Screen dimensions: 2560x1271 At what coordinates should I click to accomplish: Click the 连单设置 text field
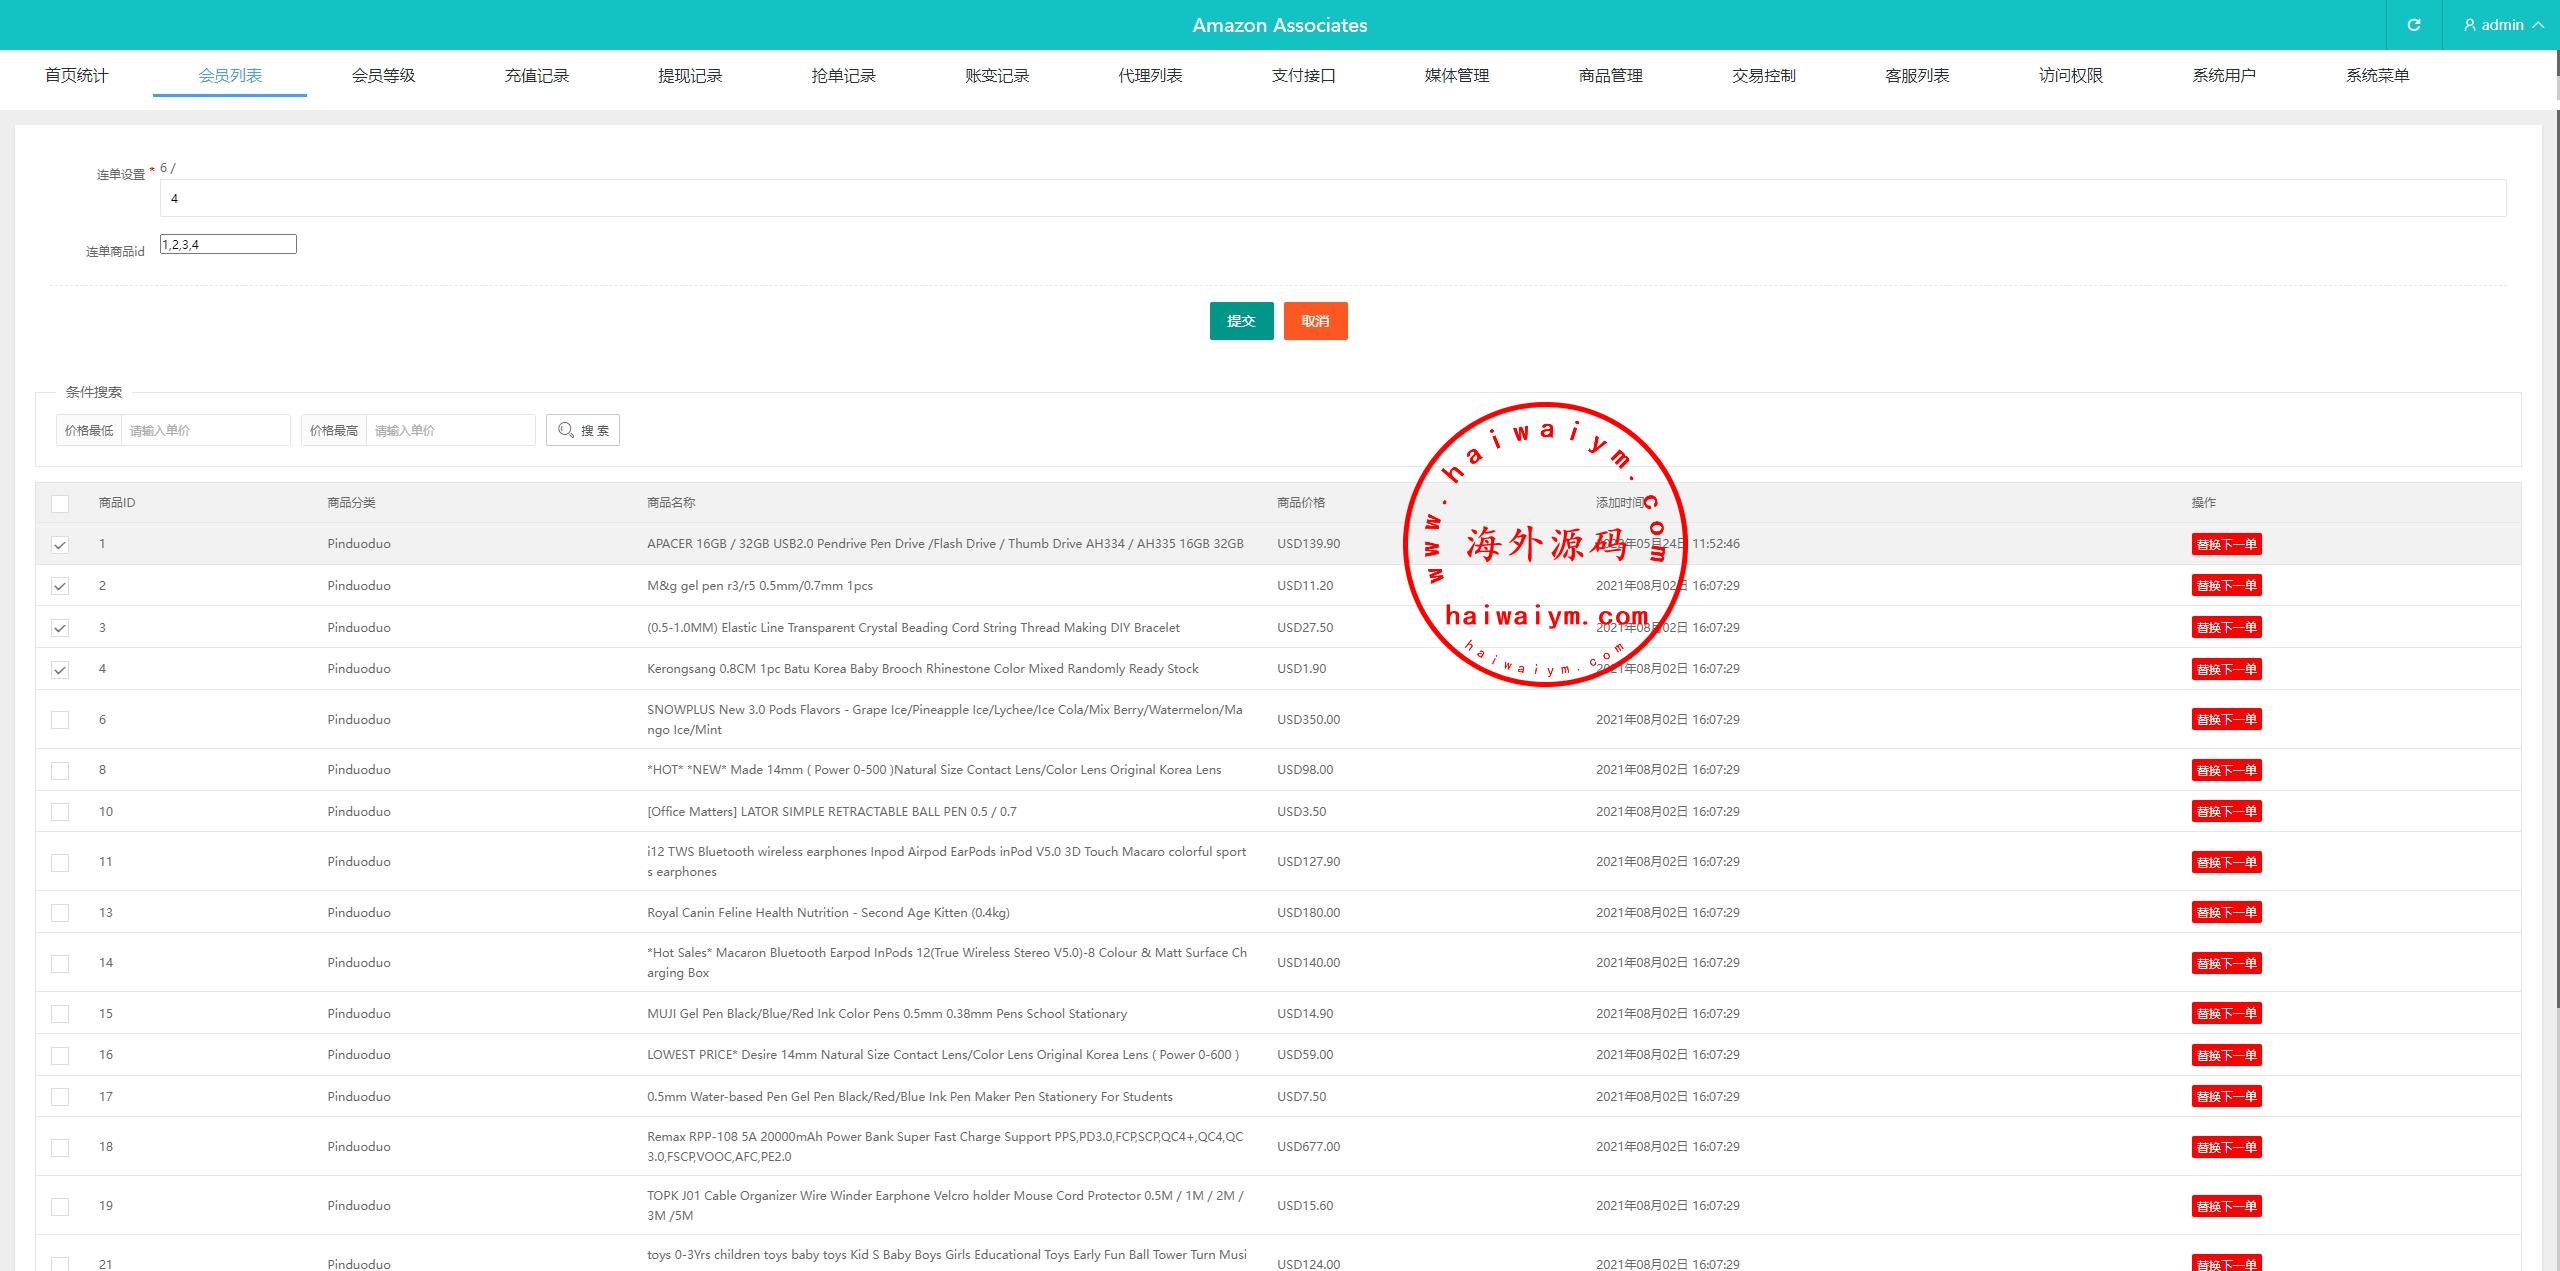pos(1332,198)
